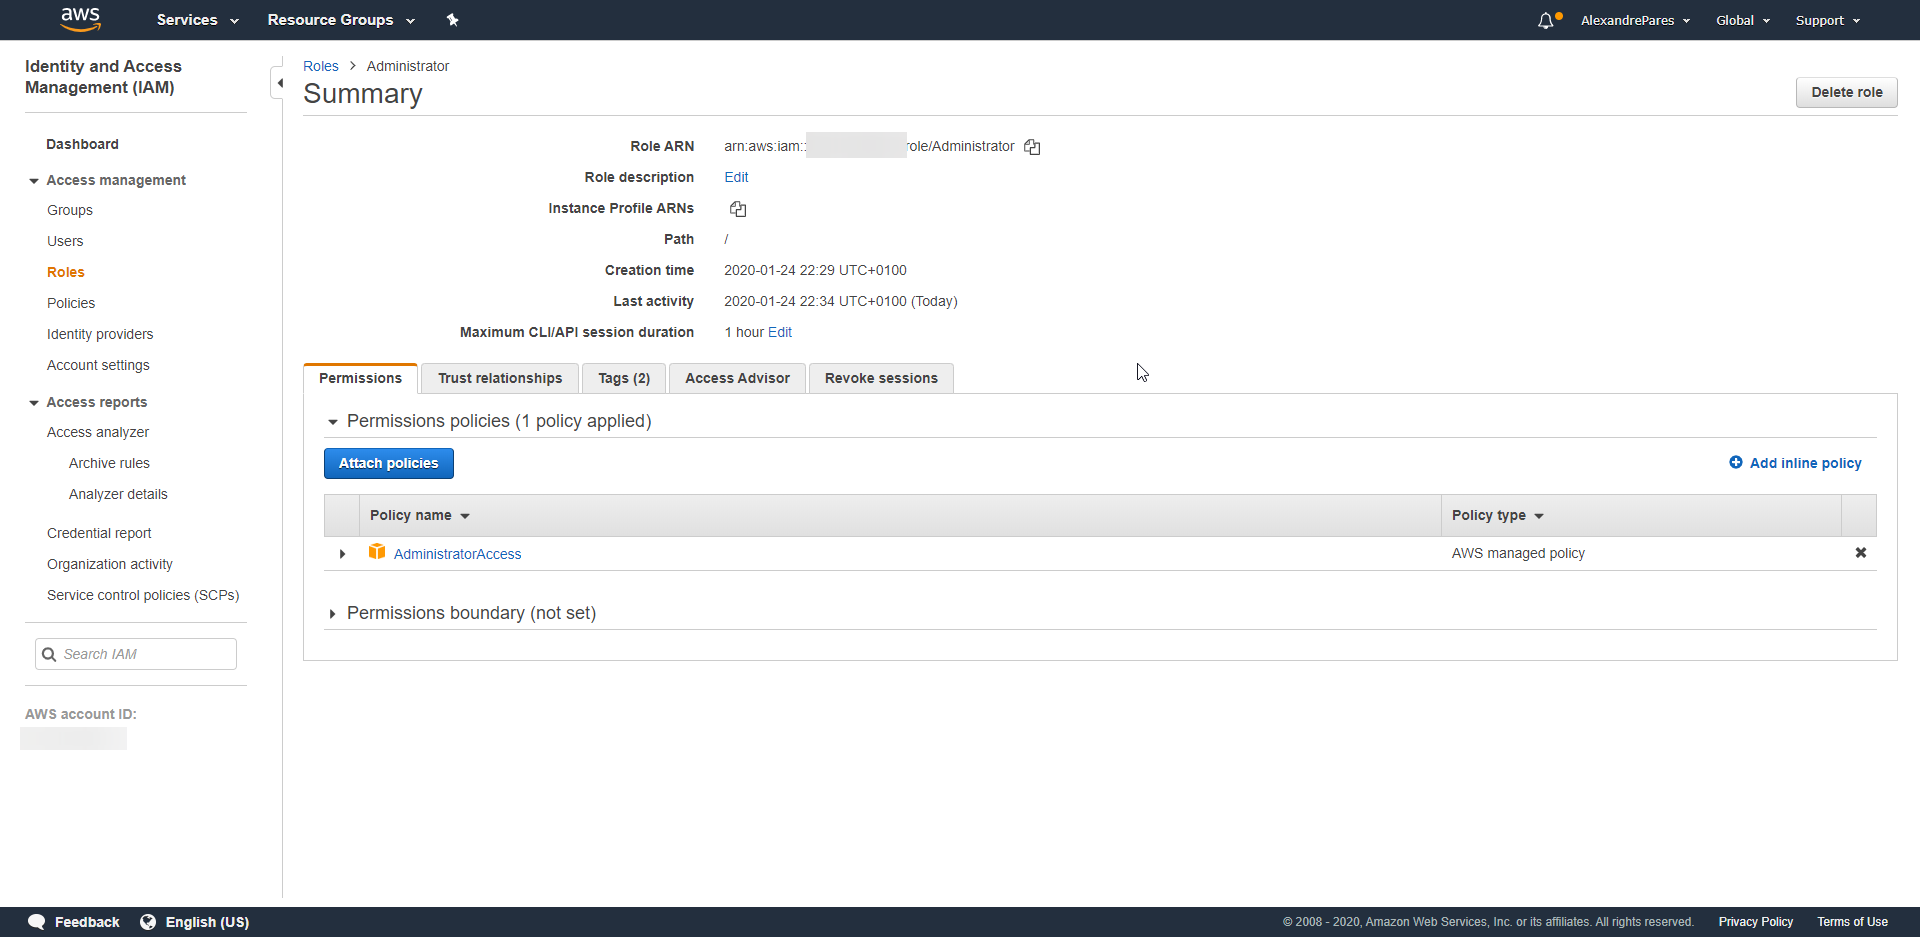Image resolution: width=1920 pixels, height=937 pixels.
Task: Open the Services dropdown menu
Action: 198,20
